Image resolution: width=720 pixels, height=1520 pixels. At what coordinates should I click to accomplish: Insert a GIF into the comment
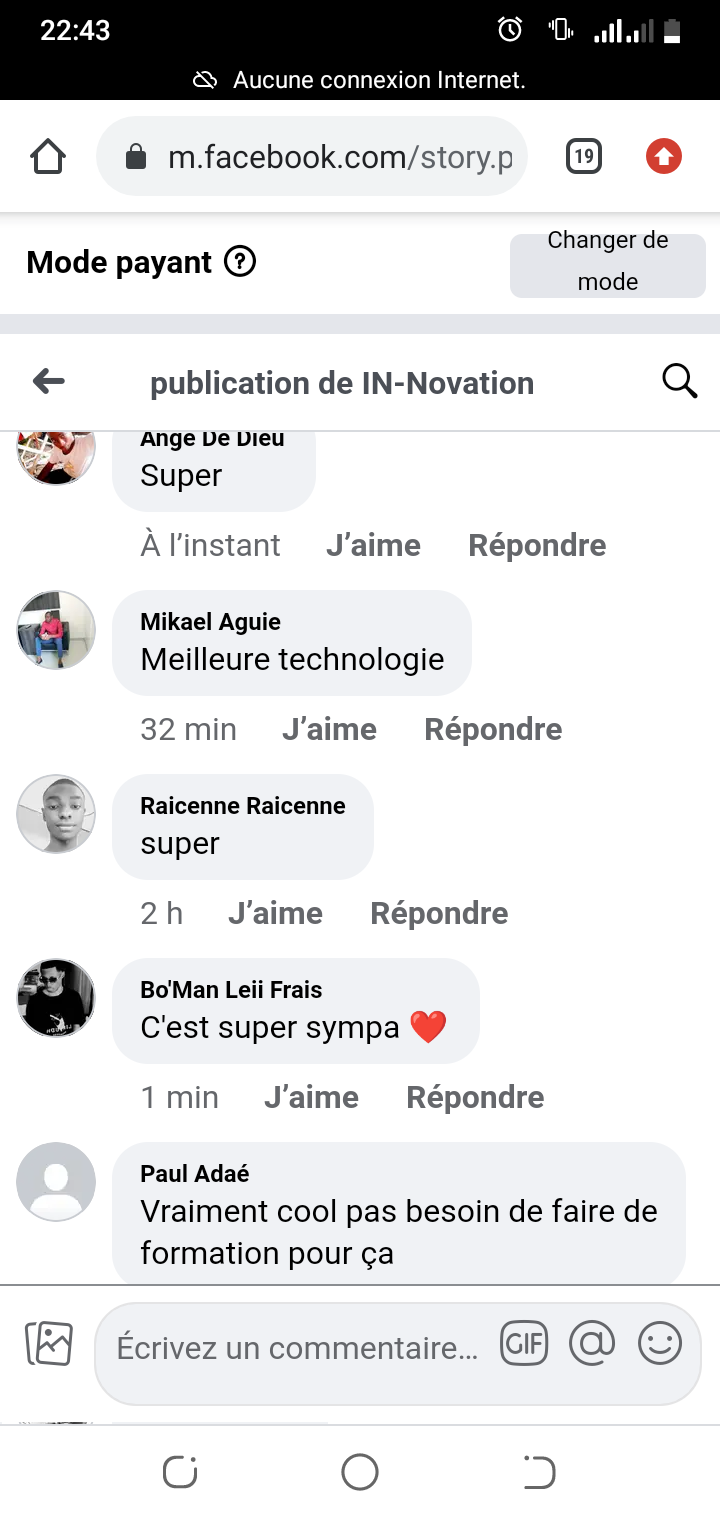point(524,1344)
